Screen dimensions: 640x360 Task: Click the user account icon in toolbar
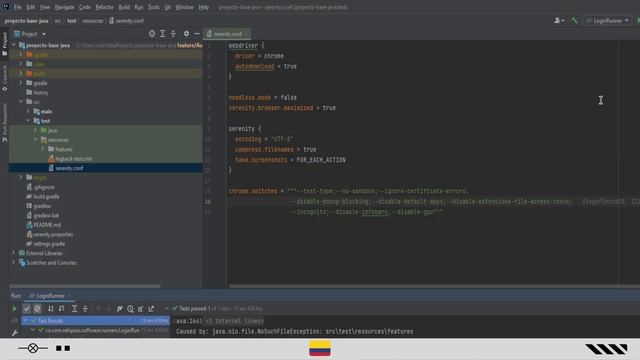pyautogui.click(x=558, y=20)
